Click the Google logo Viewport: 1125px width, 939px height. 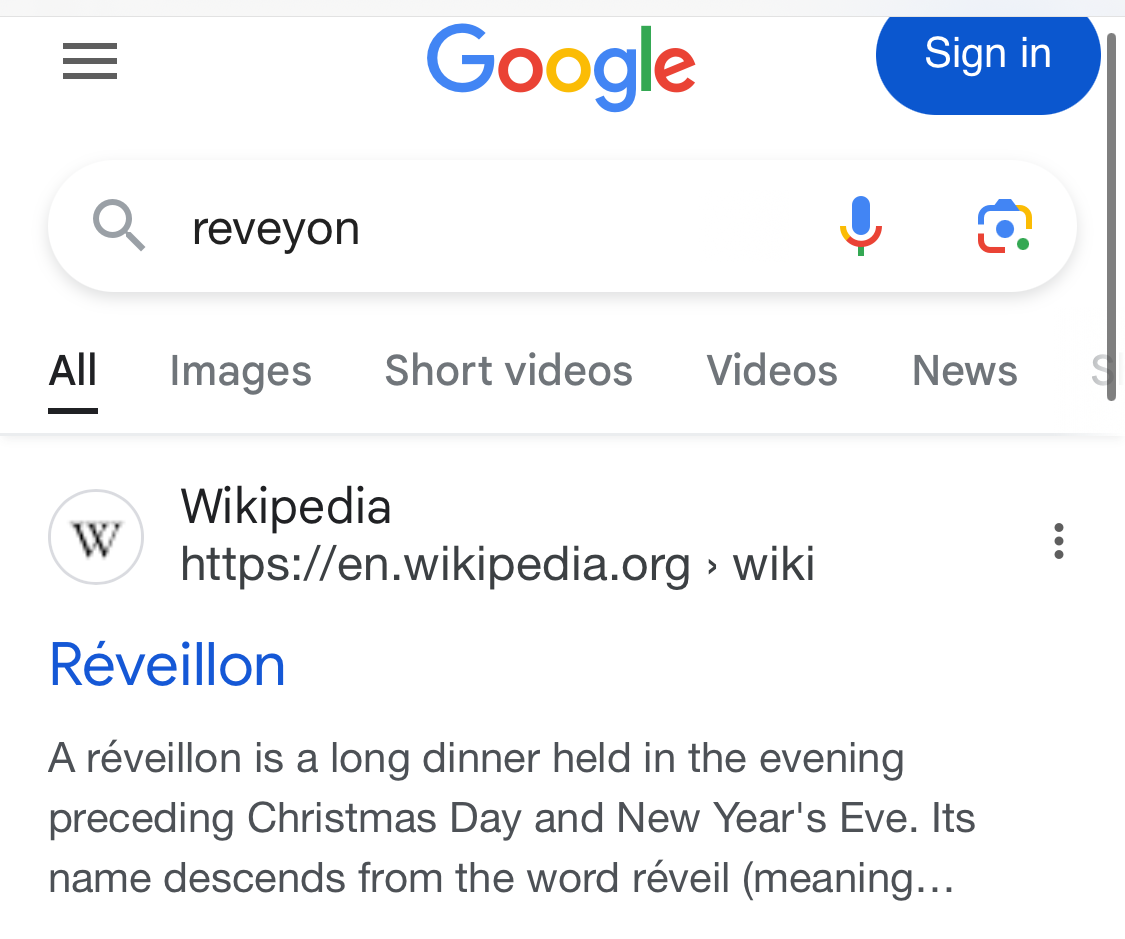(561, 67)
